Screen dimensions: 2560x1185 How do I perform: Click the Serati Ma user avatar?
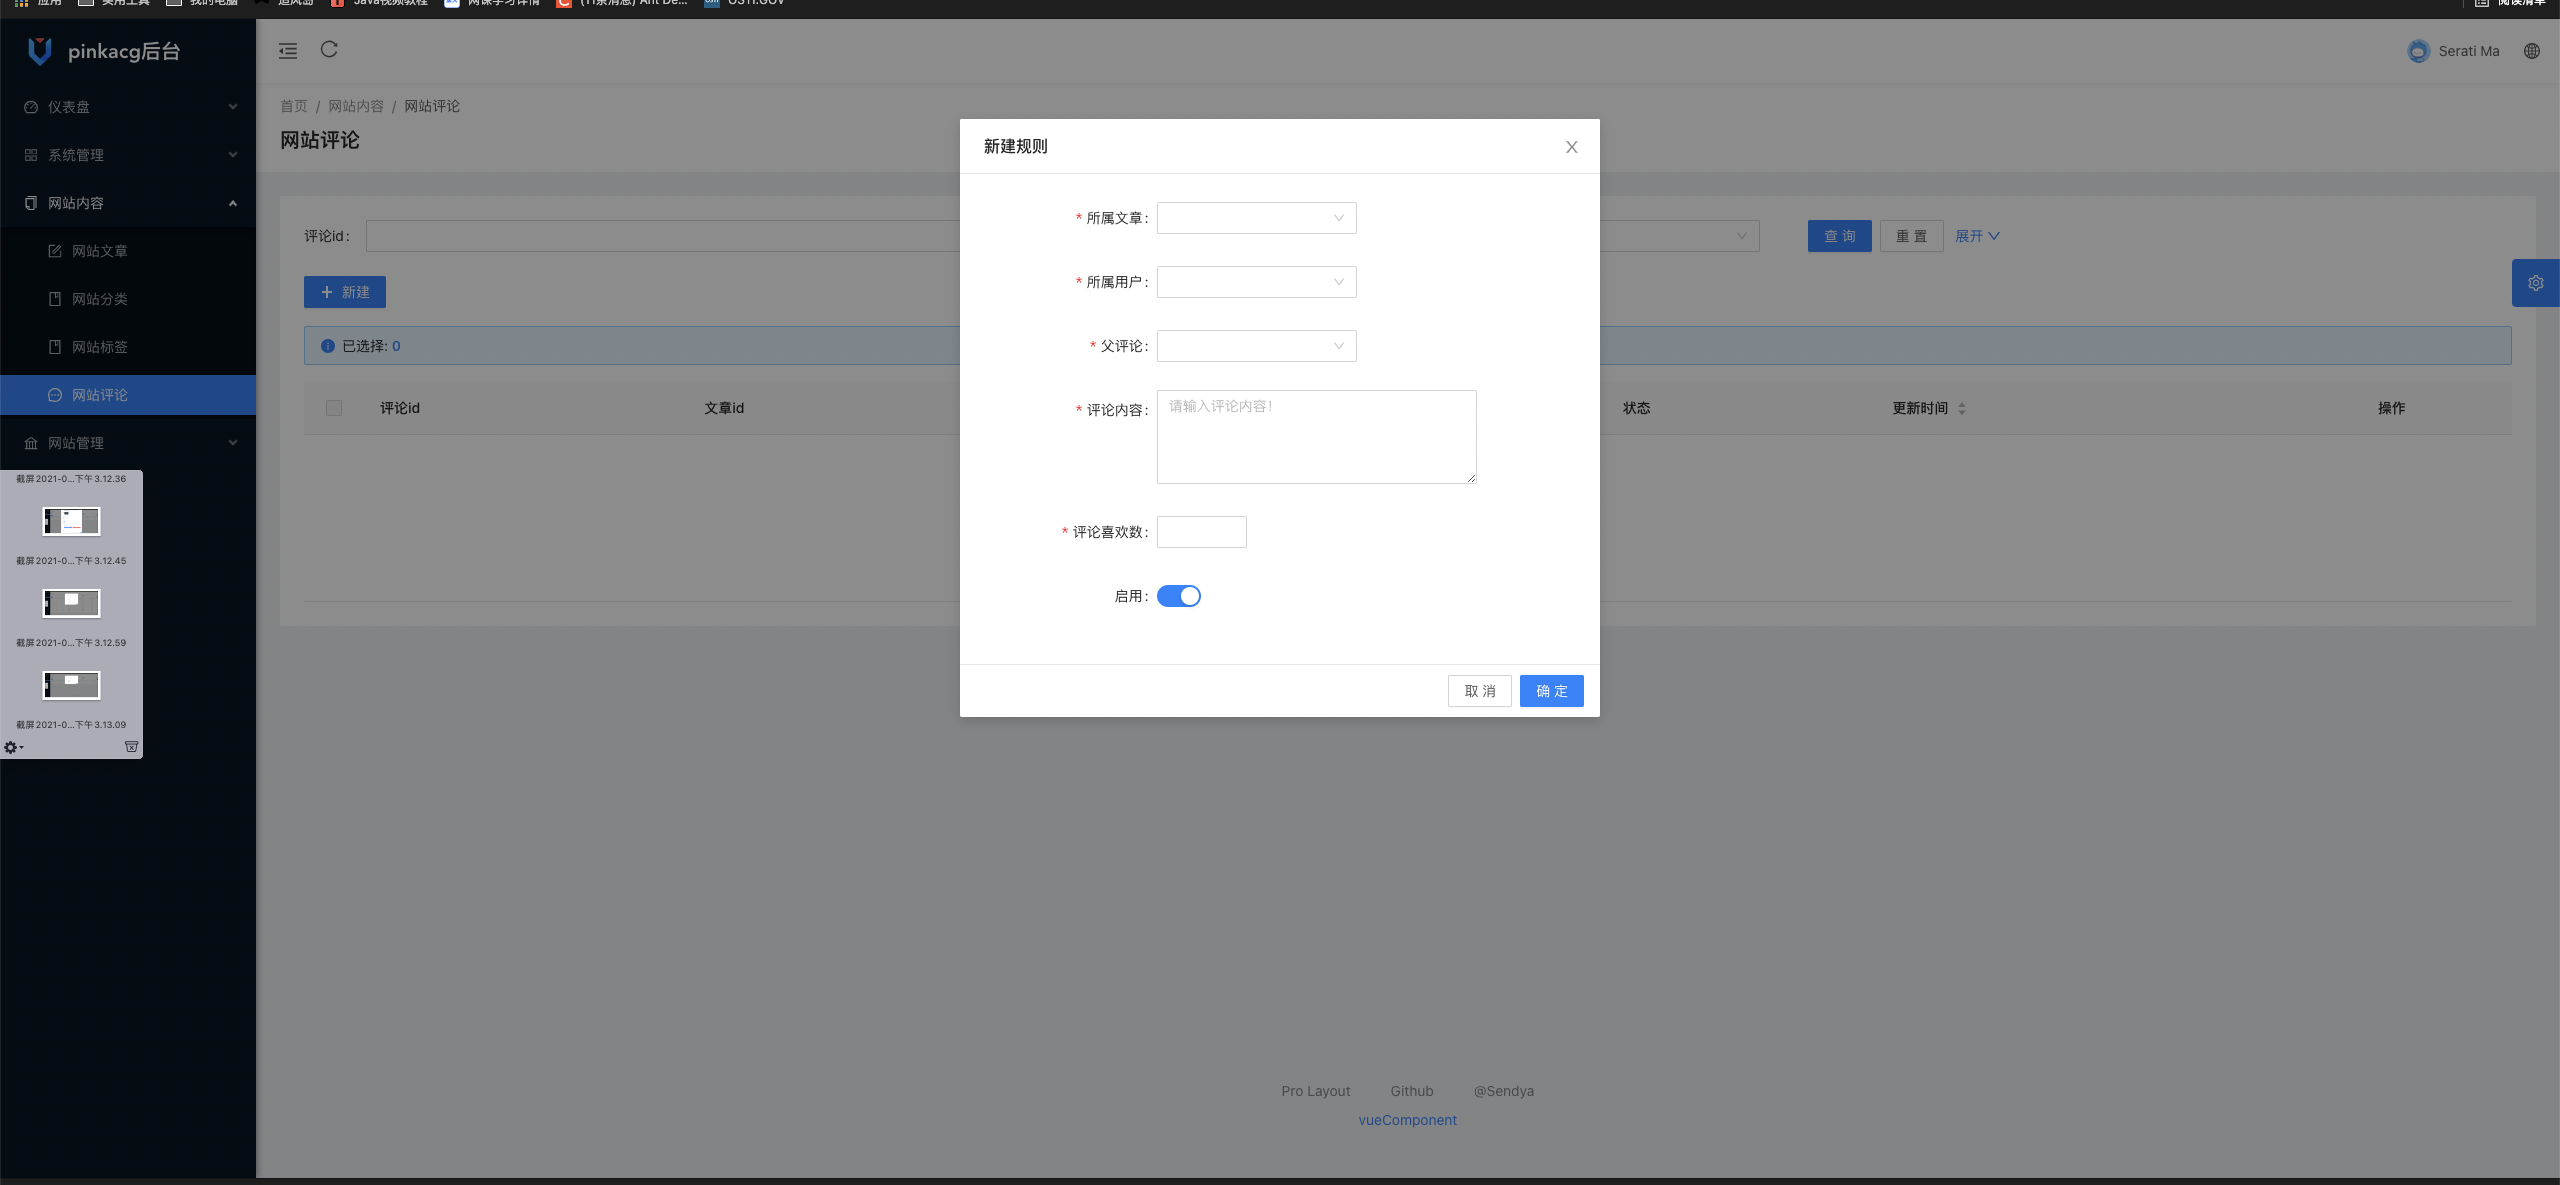[x=2418, y=51]
